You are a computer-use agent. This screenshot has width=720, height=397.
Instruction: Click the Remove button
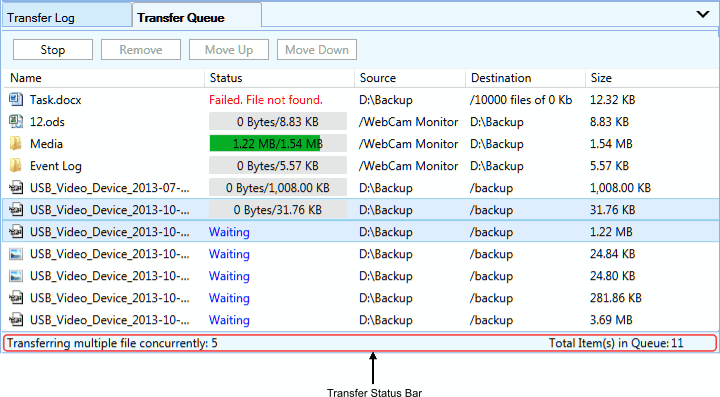tap(141, 50)
